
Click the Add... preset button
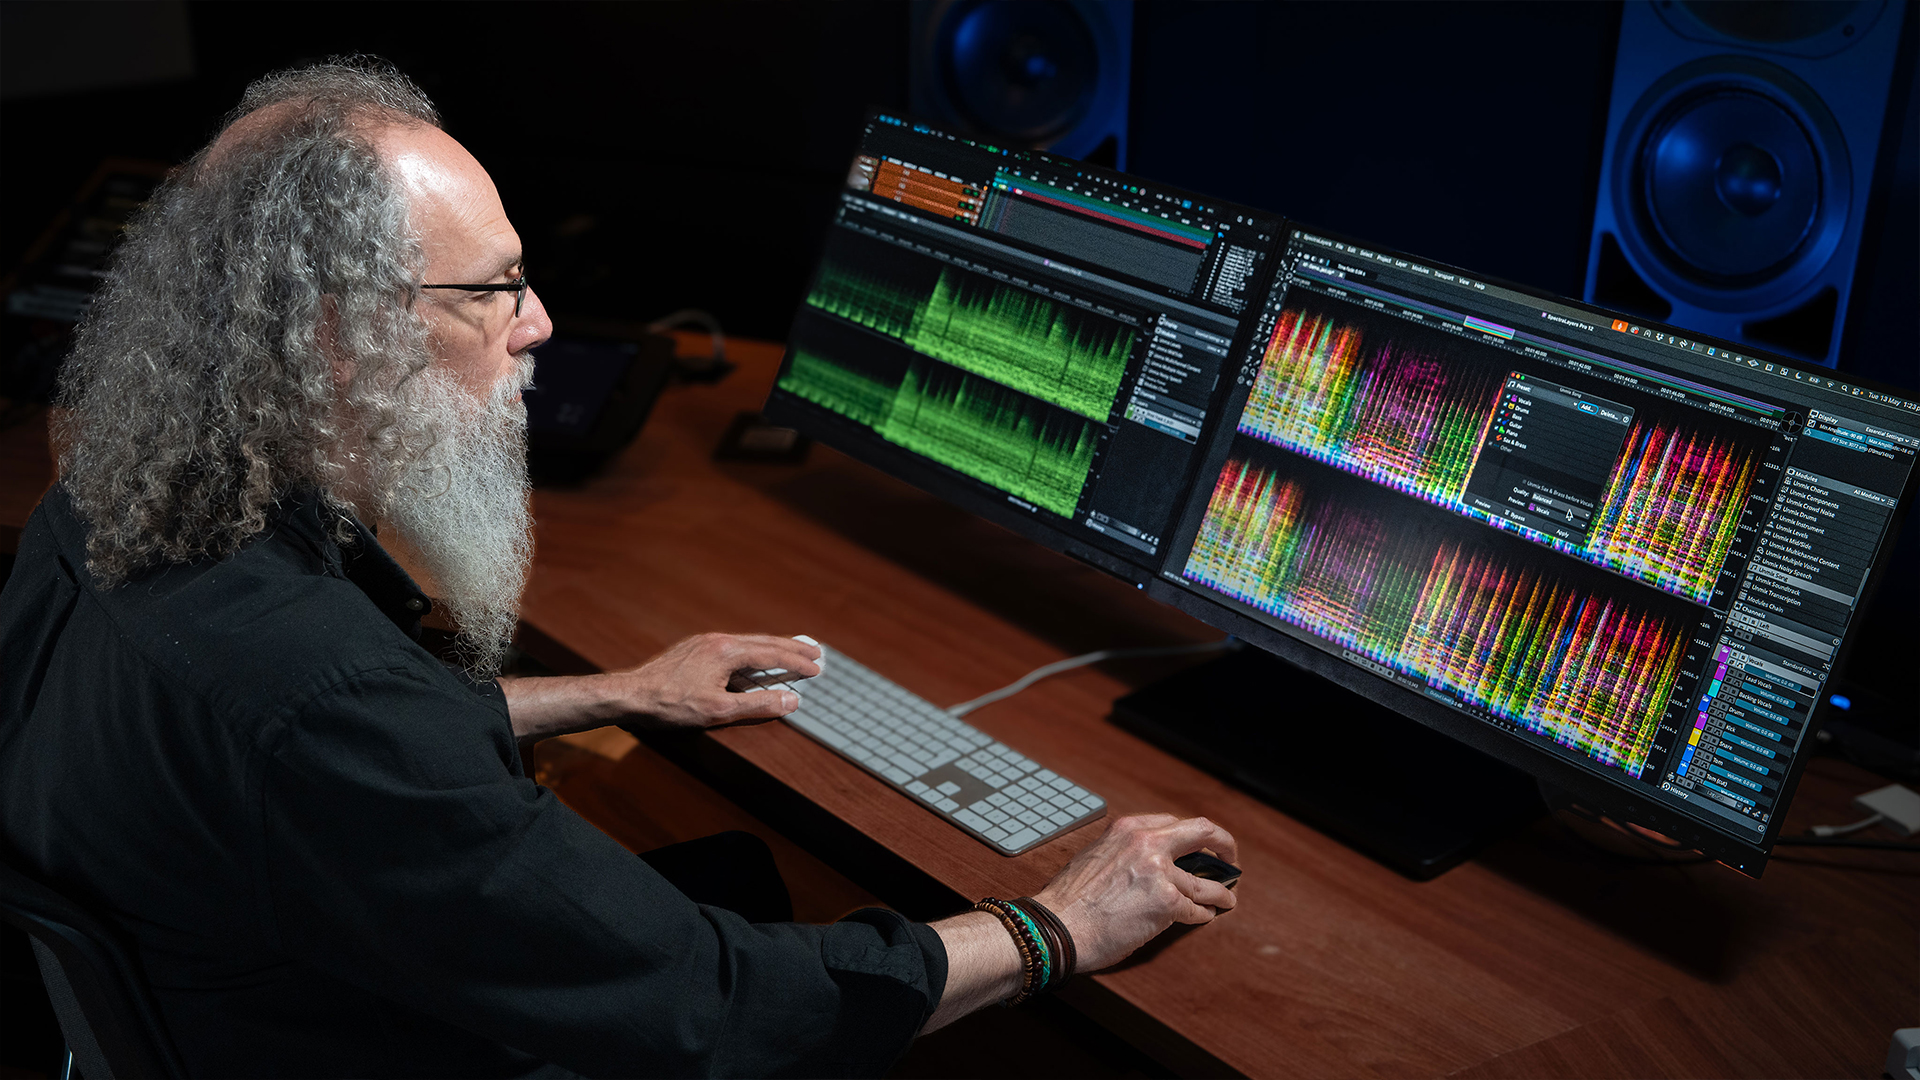pyautogui.click(x=1588, y=408)
